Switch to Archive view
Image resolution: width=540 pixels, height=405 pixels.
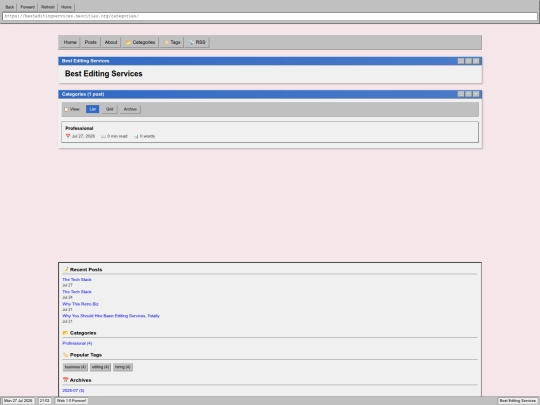[130, 109]
